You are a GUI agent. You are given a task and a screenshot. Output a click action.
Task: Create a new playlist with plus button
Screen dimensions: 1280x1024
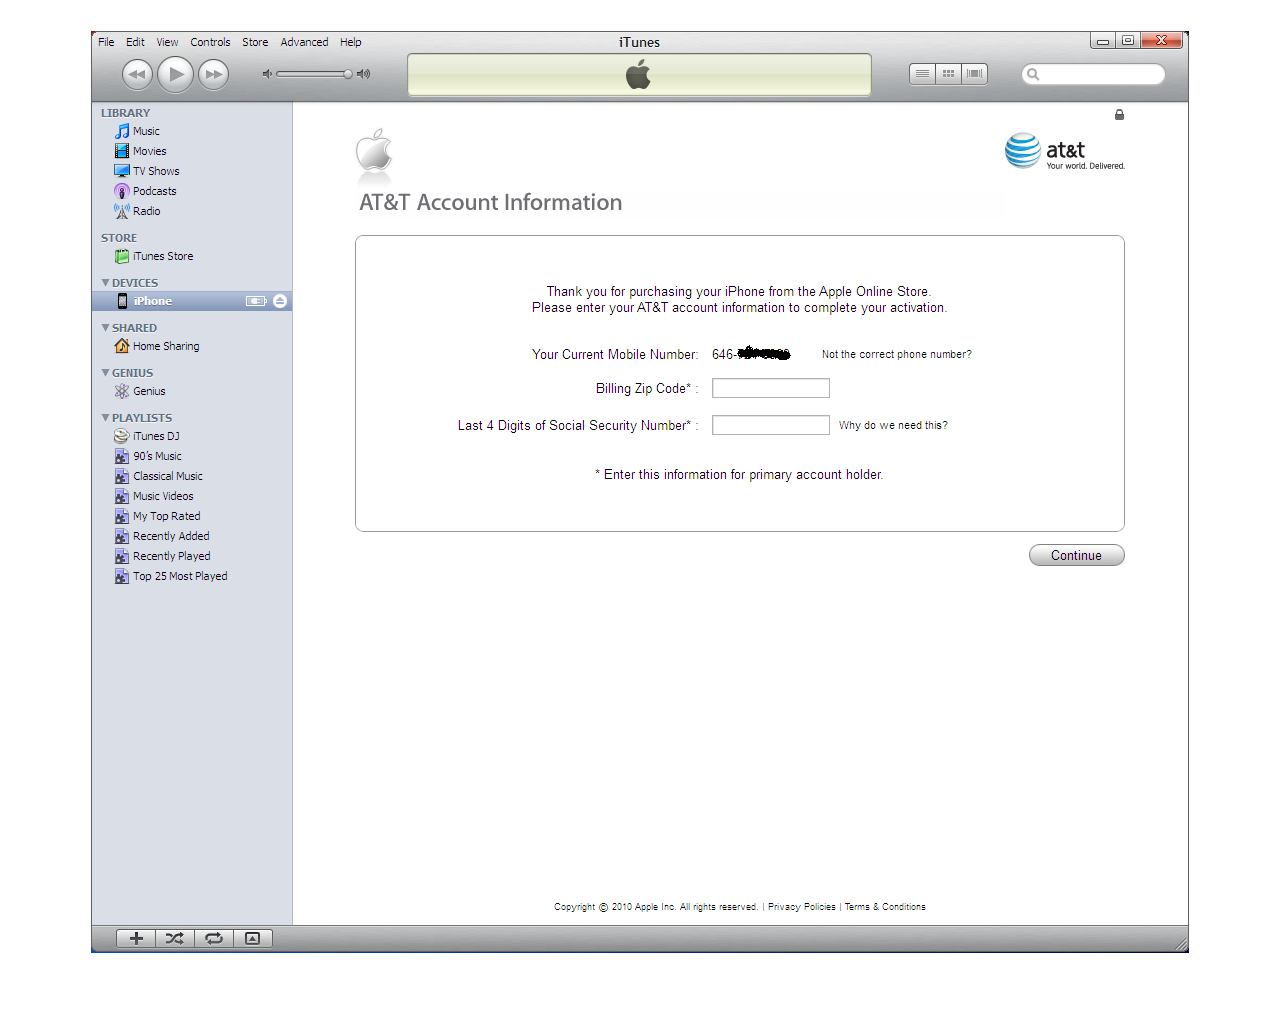tap(136, 938)
